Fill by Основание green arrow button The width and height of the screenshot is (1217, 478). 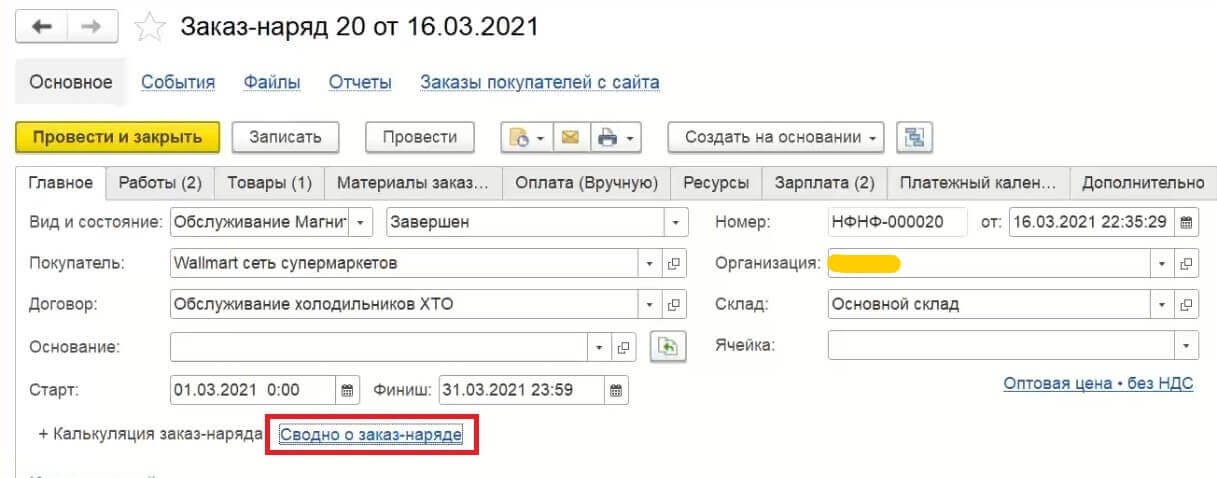pyautogui.click(x=667, y=348)
